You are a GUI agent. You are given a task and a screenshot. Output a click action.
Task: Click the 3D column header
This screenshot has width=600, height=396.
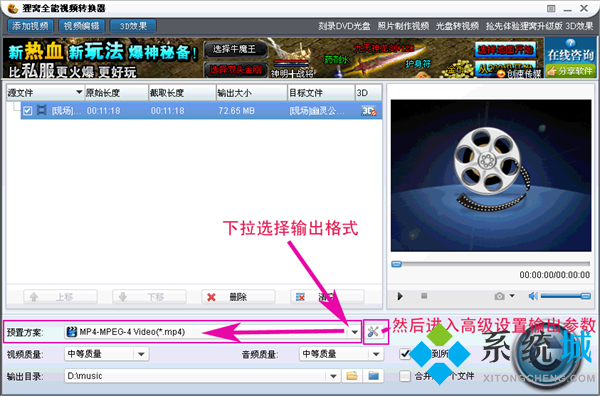click(x=368, y=93)
